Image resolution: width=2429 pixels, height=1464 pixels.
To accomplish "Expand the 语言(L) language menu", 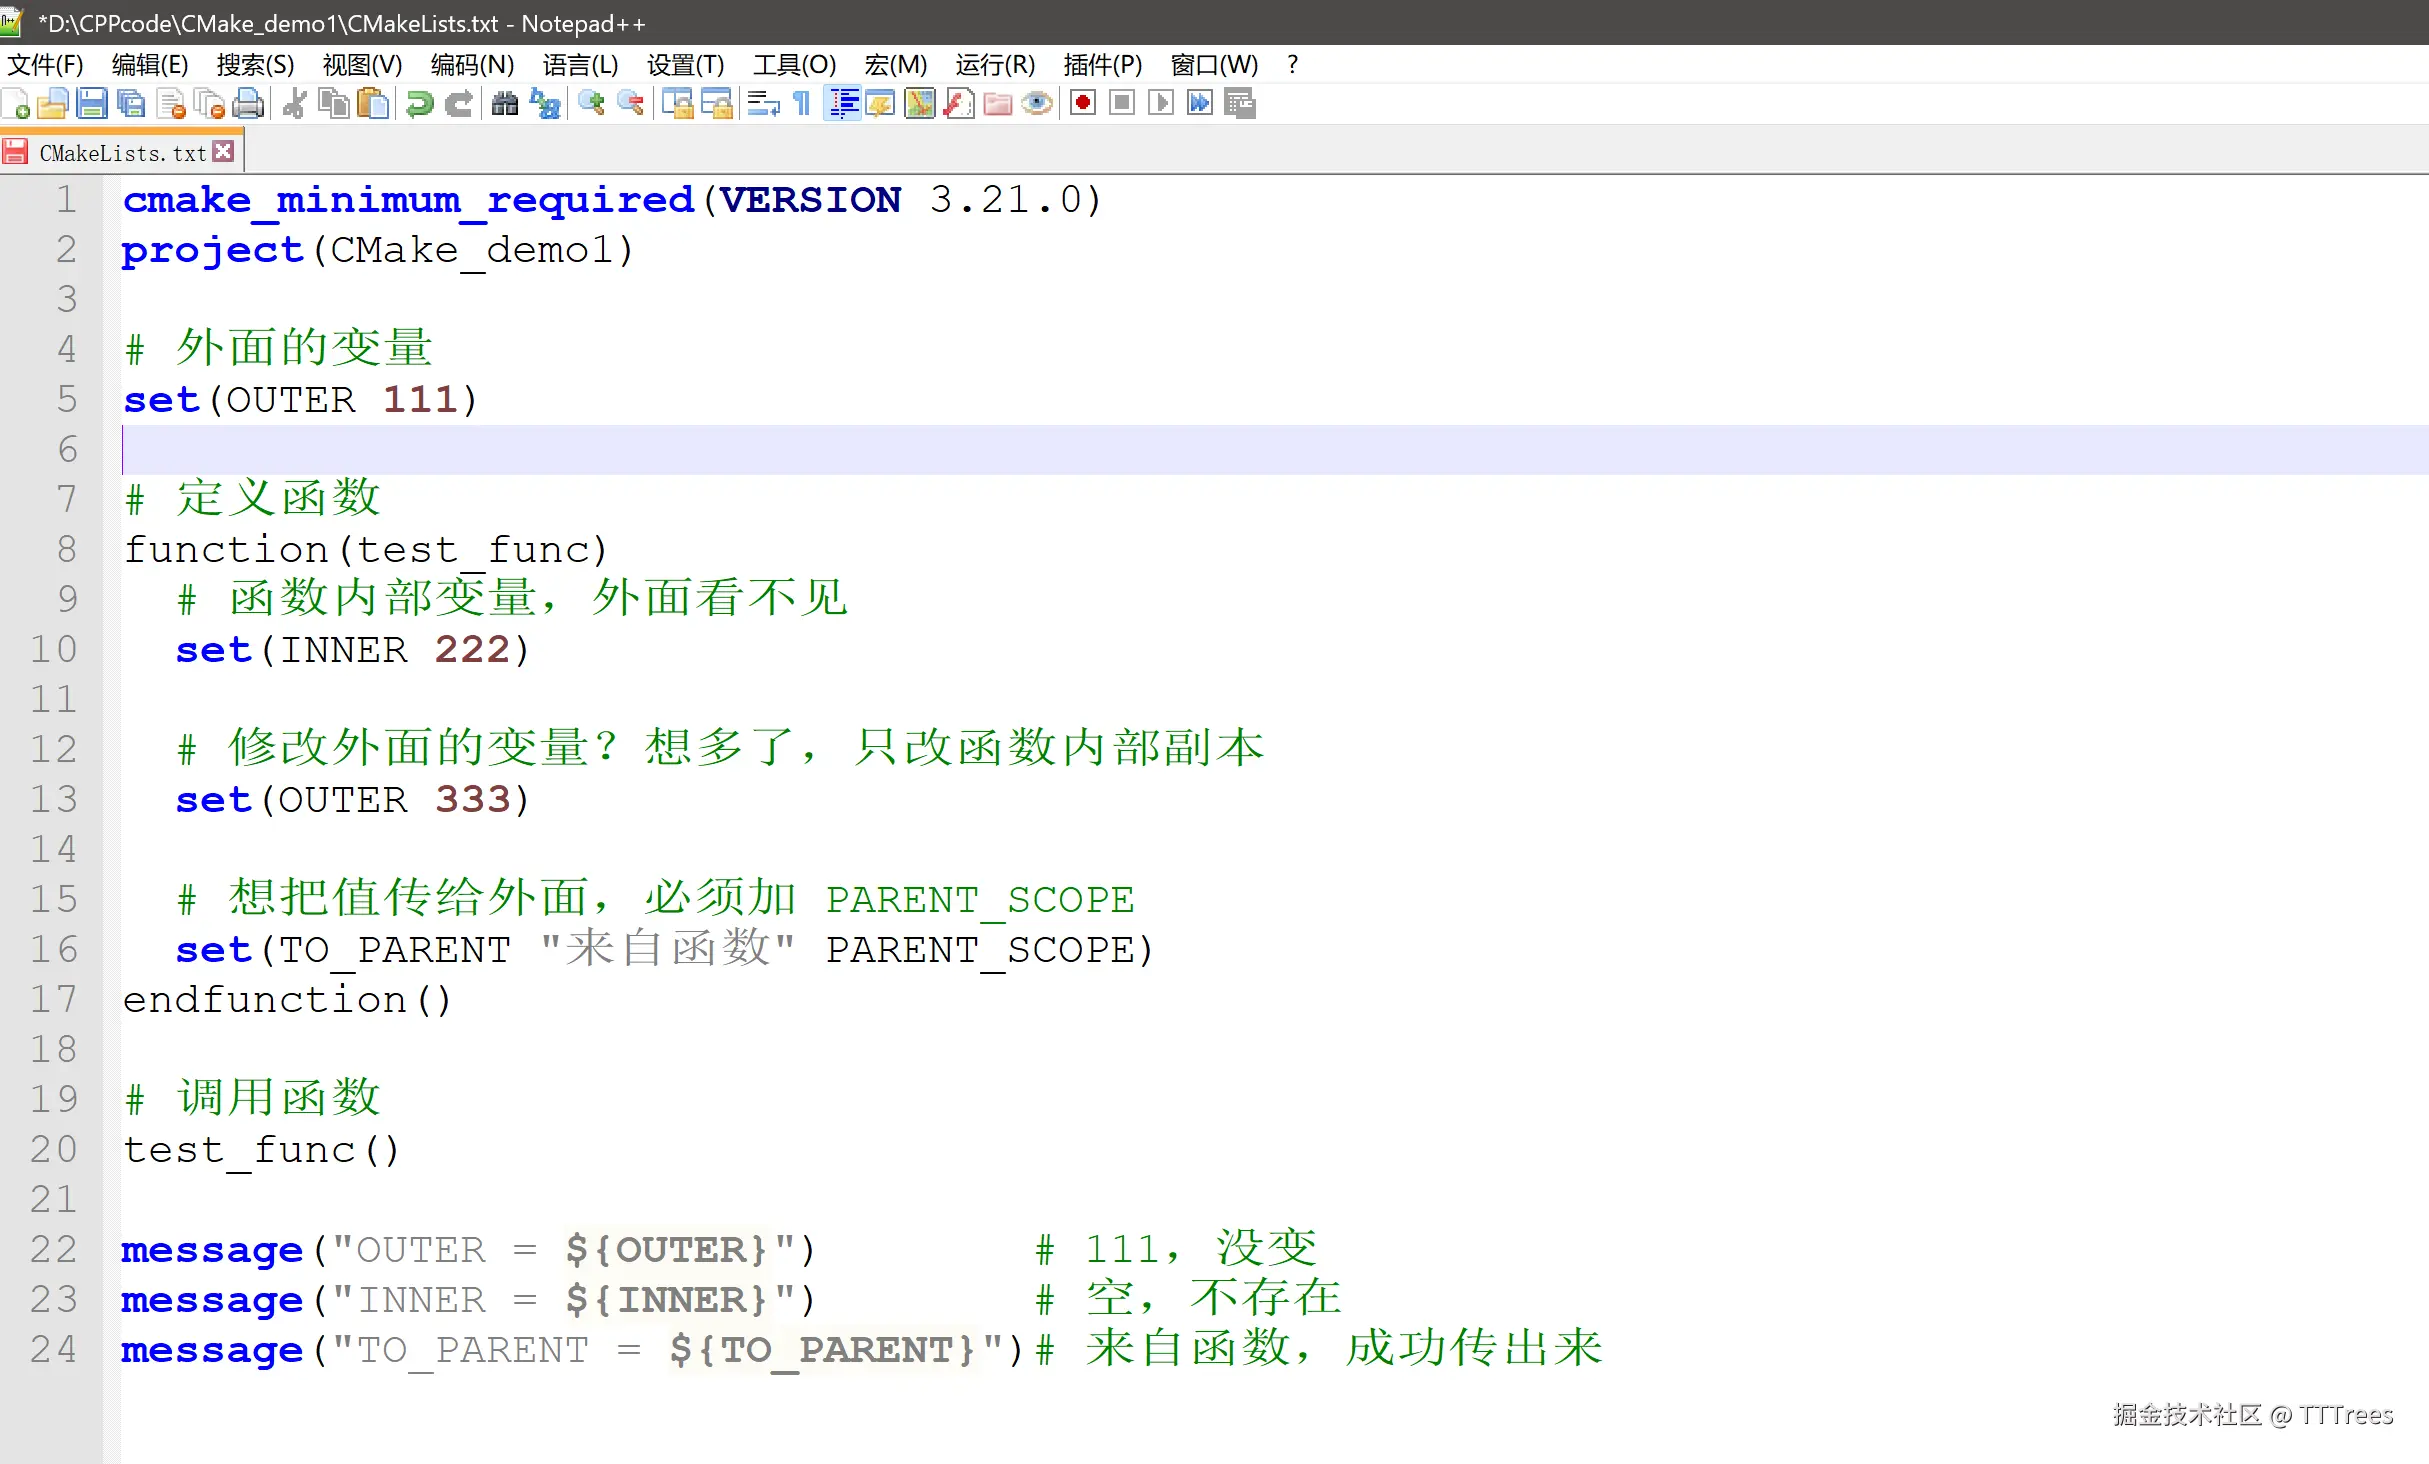I will click(580, 65).
